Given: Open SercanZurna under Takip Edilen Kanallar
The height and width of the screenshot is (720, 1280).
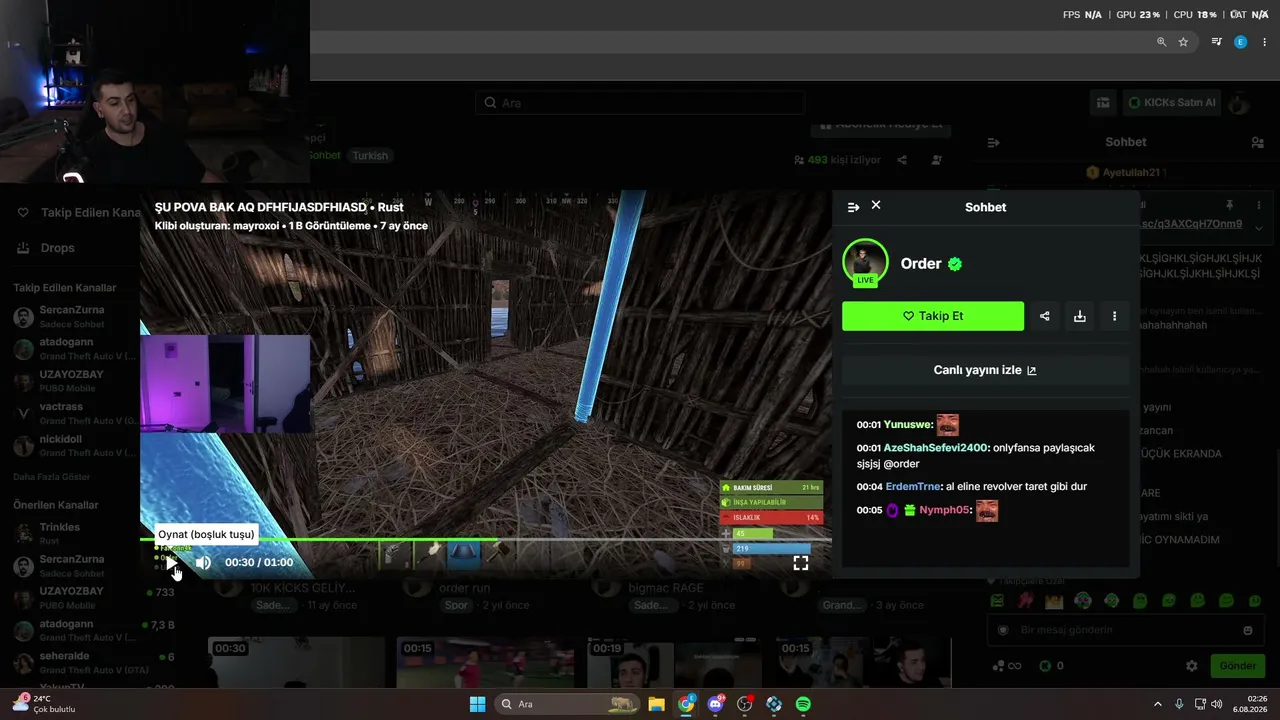Looking at the screenshot, I should (70, 317).
